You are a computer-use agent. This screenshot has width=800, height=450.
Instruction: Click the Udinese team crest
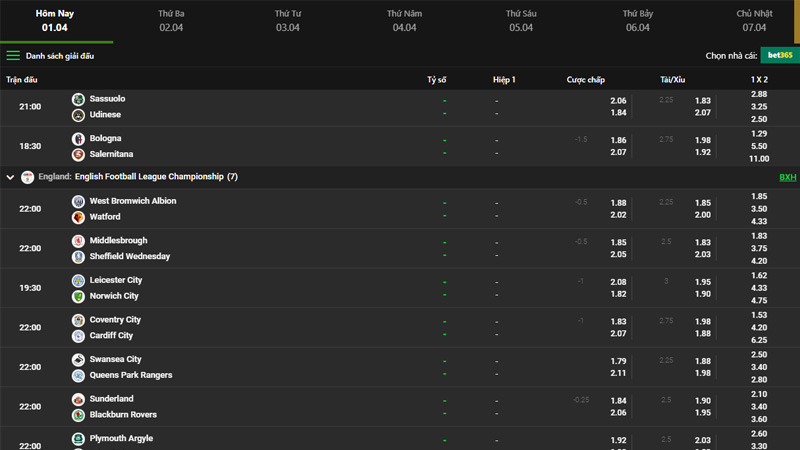click(x=78, y=115)
